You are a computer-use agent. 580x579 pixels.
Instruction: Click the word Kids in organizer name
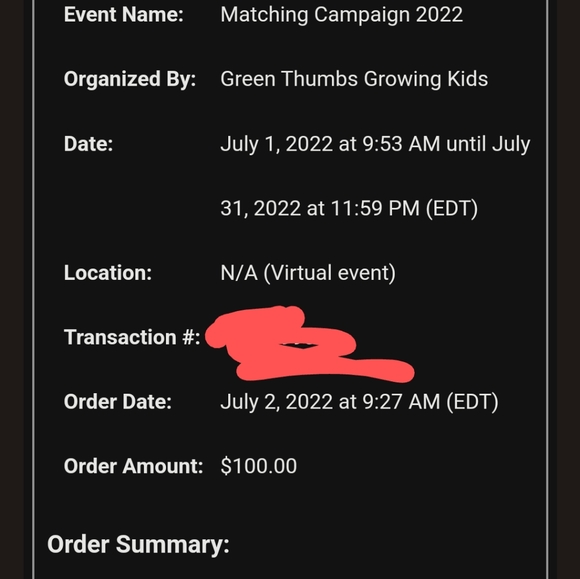[468, 79]
